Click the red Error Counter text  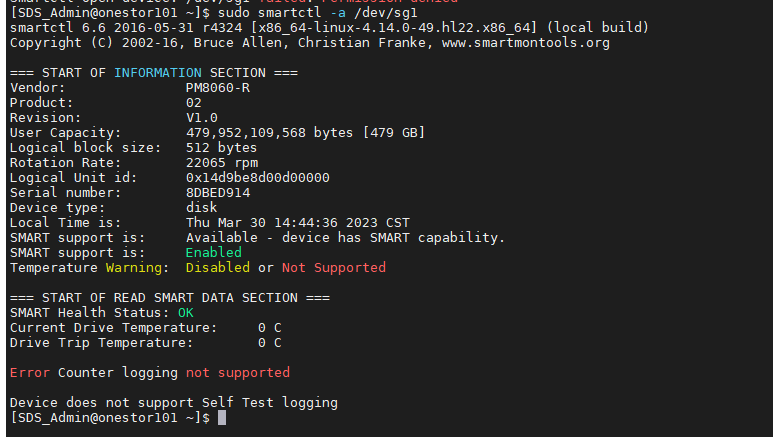click(x=29, y=372)
